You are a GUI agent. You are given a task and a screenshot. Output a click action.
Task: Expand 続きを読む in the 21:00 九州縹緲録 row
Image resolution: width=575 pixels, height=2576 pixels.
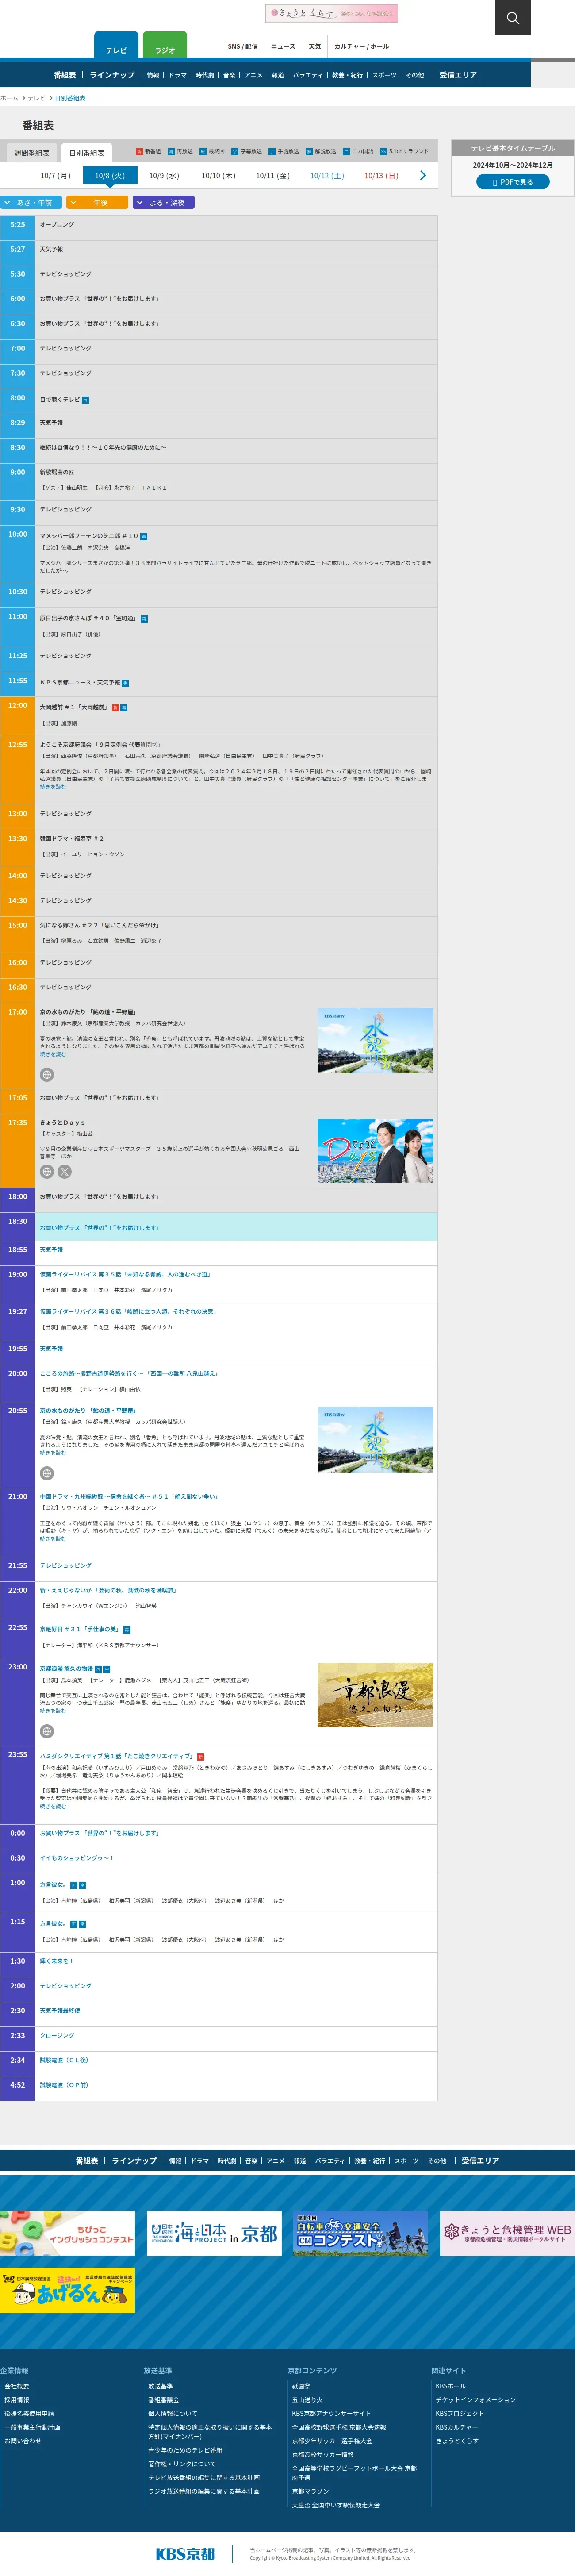click(x=53, y=1539)
